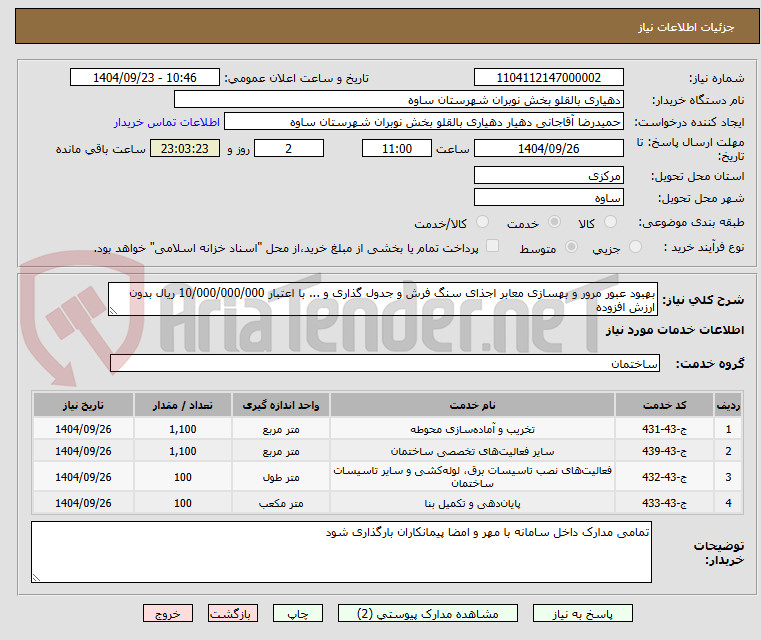
Task: Click the buyer organization name field
Action: (x=398, y=100)
